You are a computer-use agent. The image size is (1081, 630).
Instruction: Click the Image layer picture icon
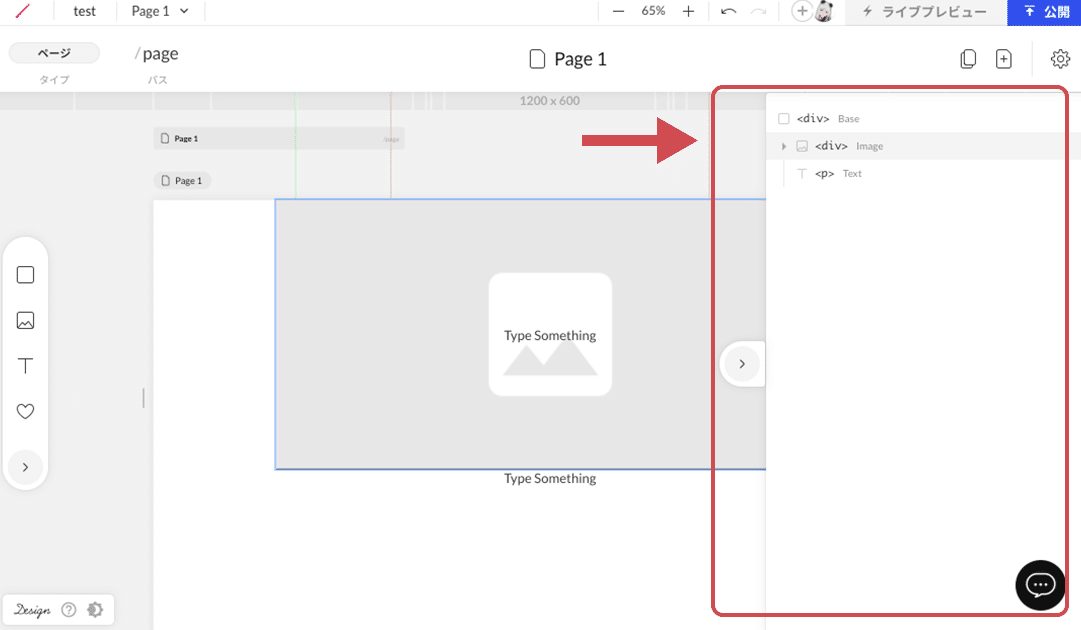click(802, 146)
